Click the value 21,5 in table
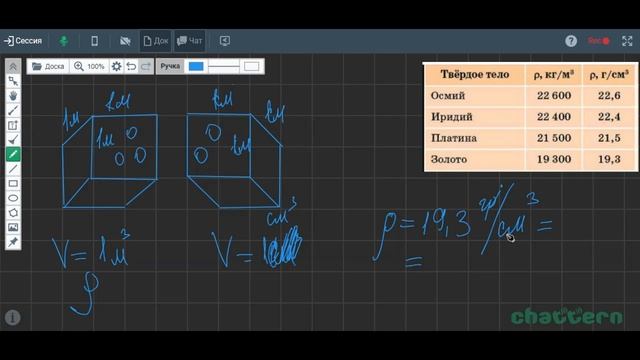This screenshot has height=360, width=640. click(x=609, y=138)
